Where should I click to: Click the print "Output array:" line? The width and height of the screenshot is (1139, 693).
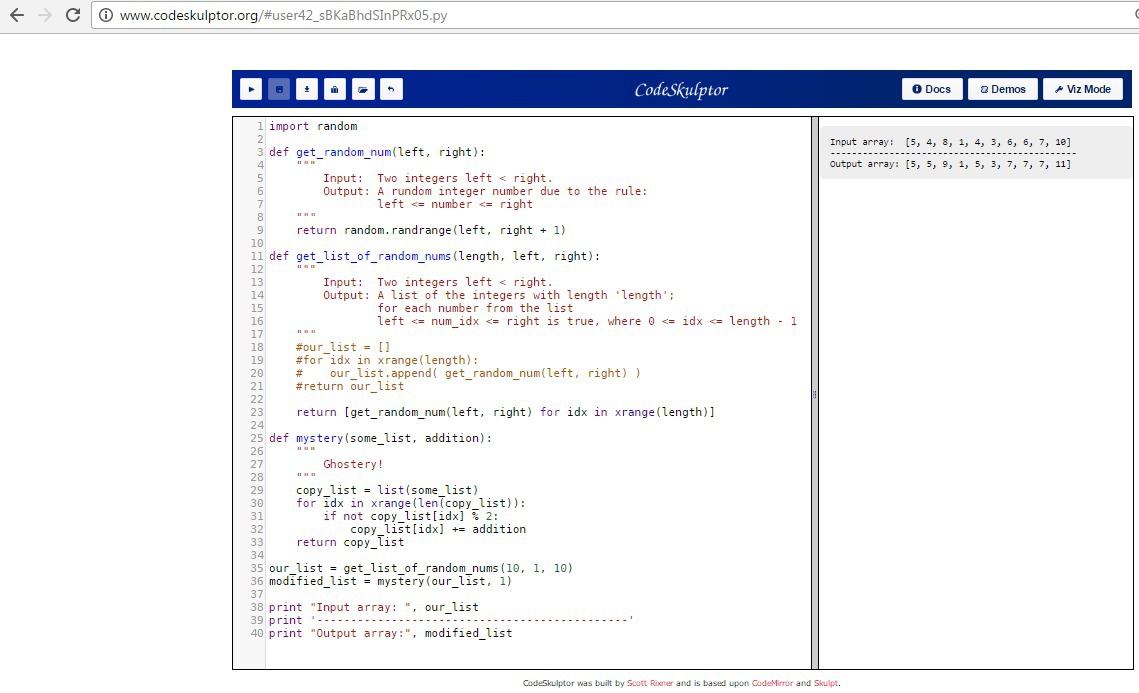pyautogui.click(x=390, y=633)
